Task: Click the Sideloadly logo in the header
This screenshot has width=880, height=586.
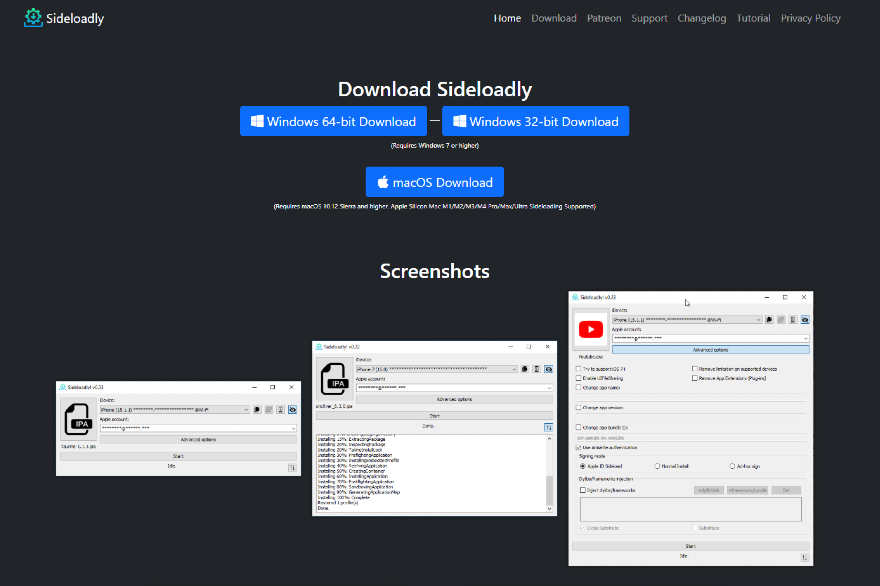Action: click(34, 18)
